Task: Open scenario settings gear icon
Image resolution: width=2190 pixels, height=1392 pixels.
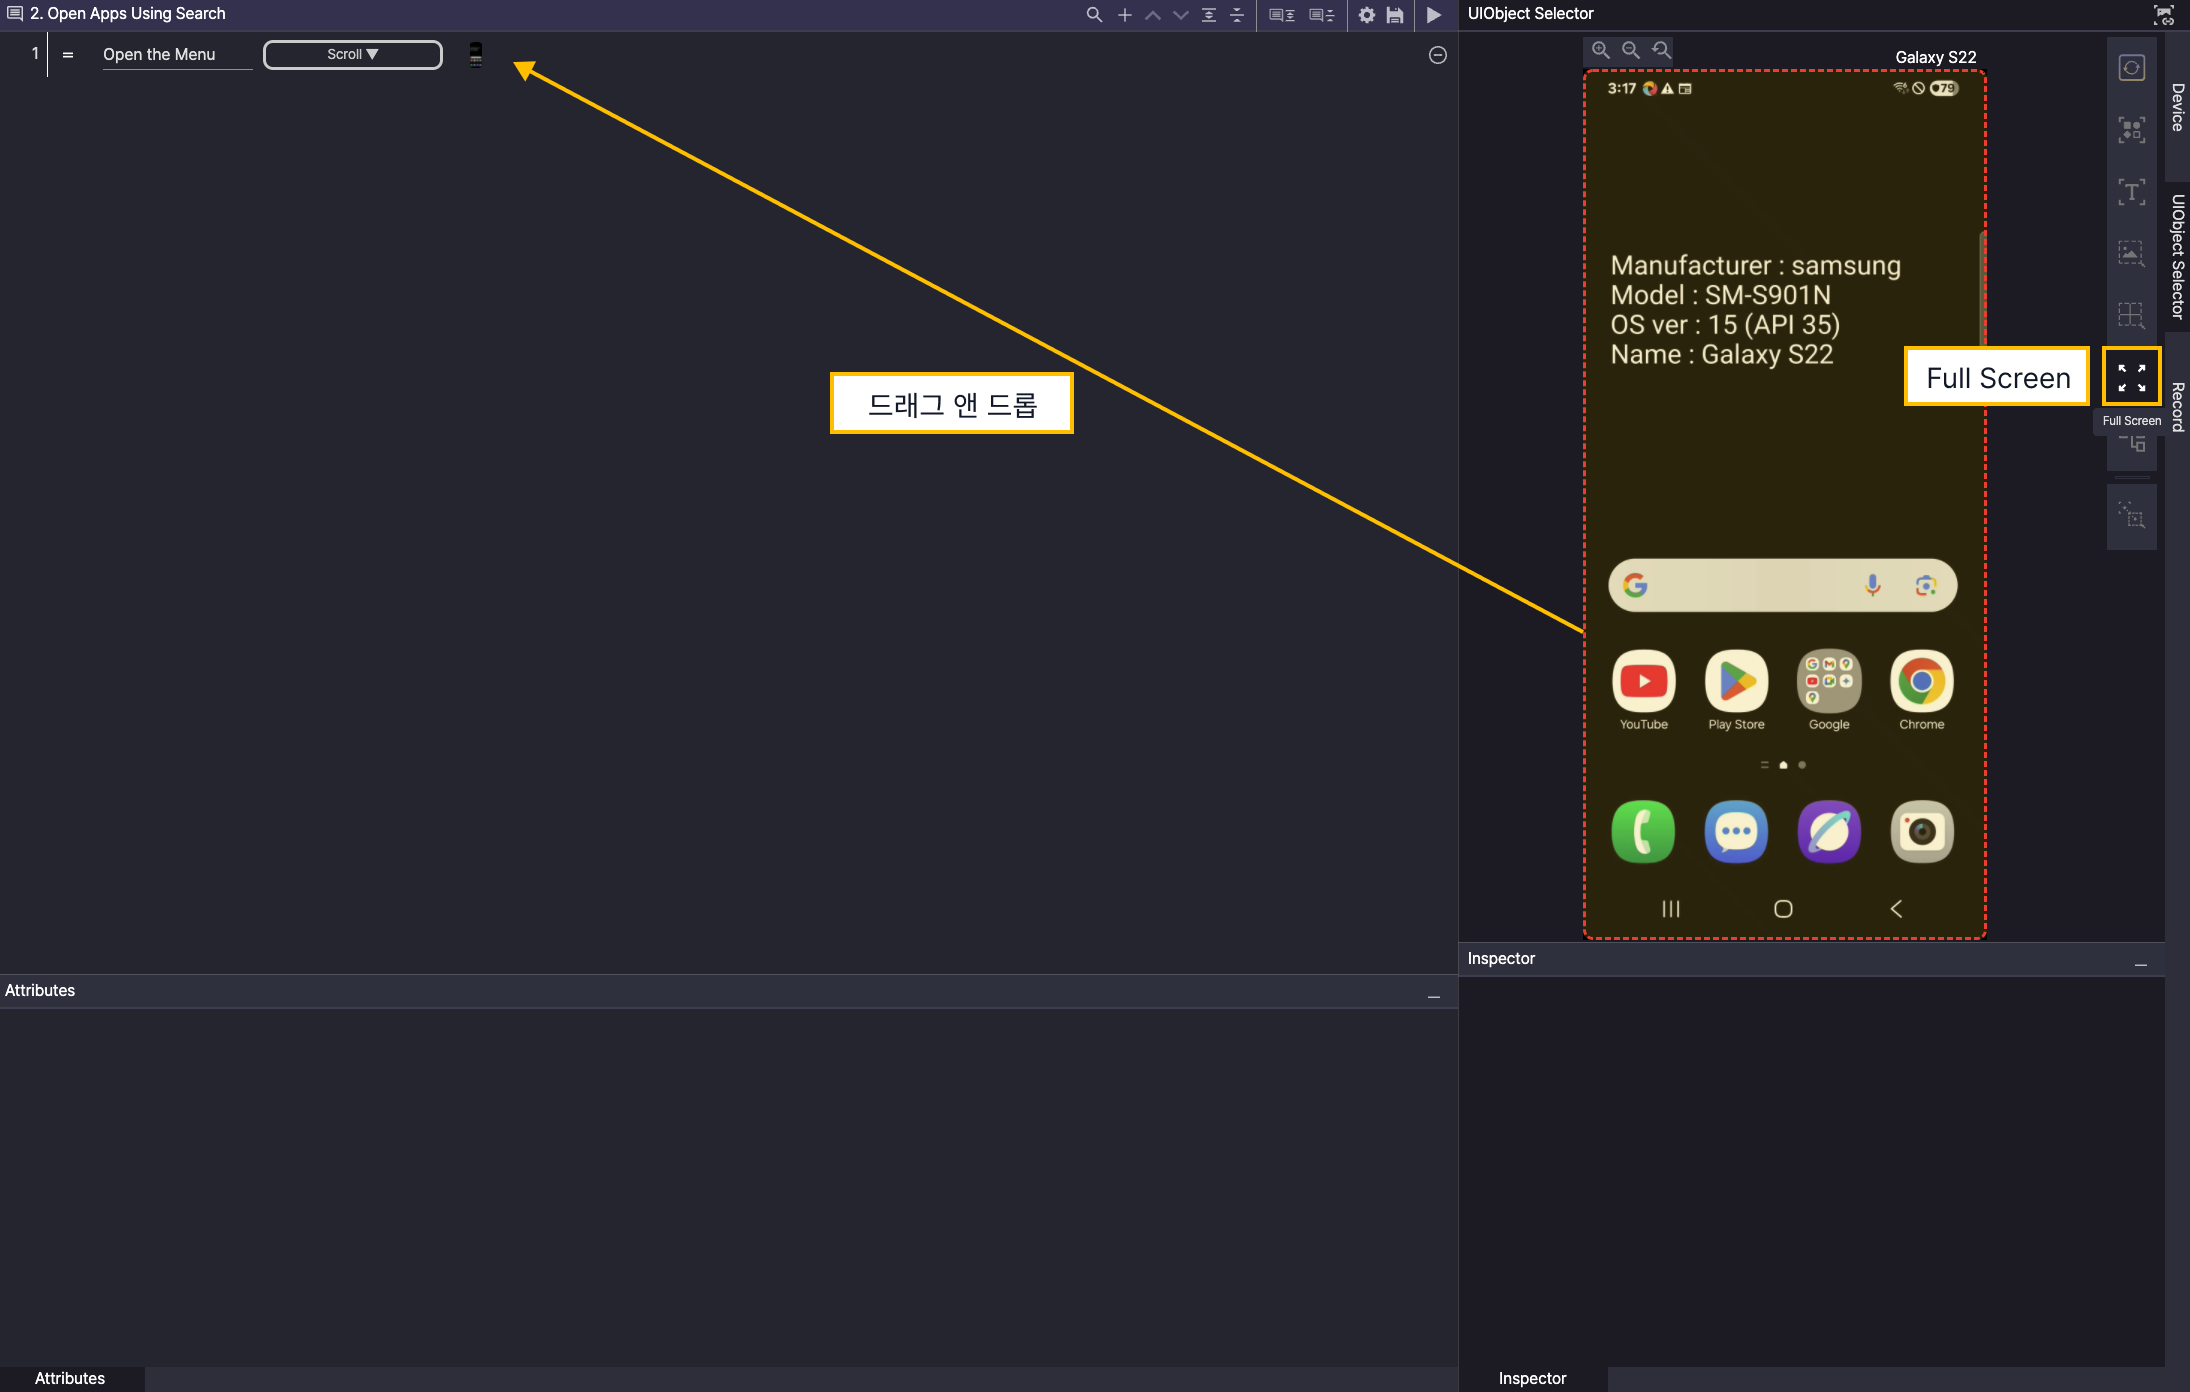Action: pyautogui.click(x=1366, y=15)
